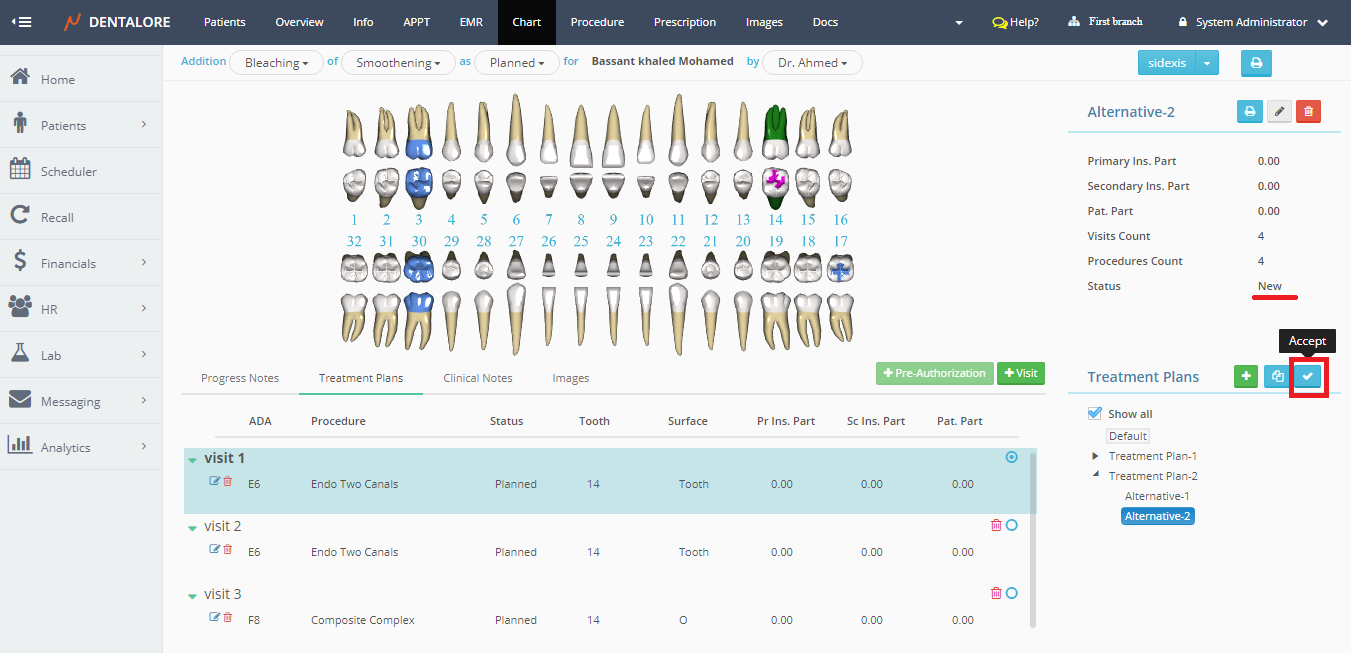
Task: Select the visit 2 radio button
Action: pos(1012,525)
